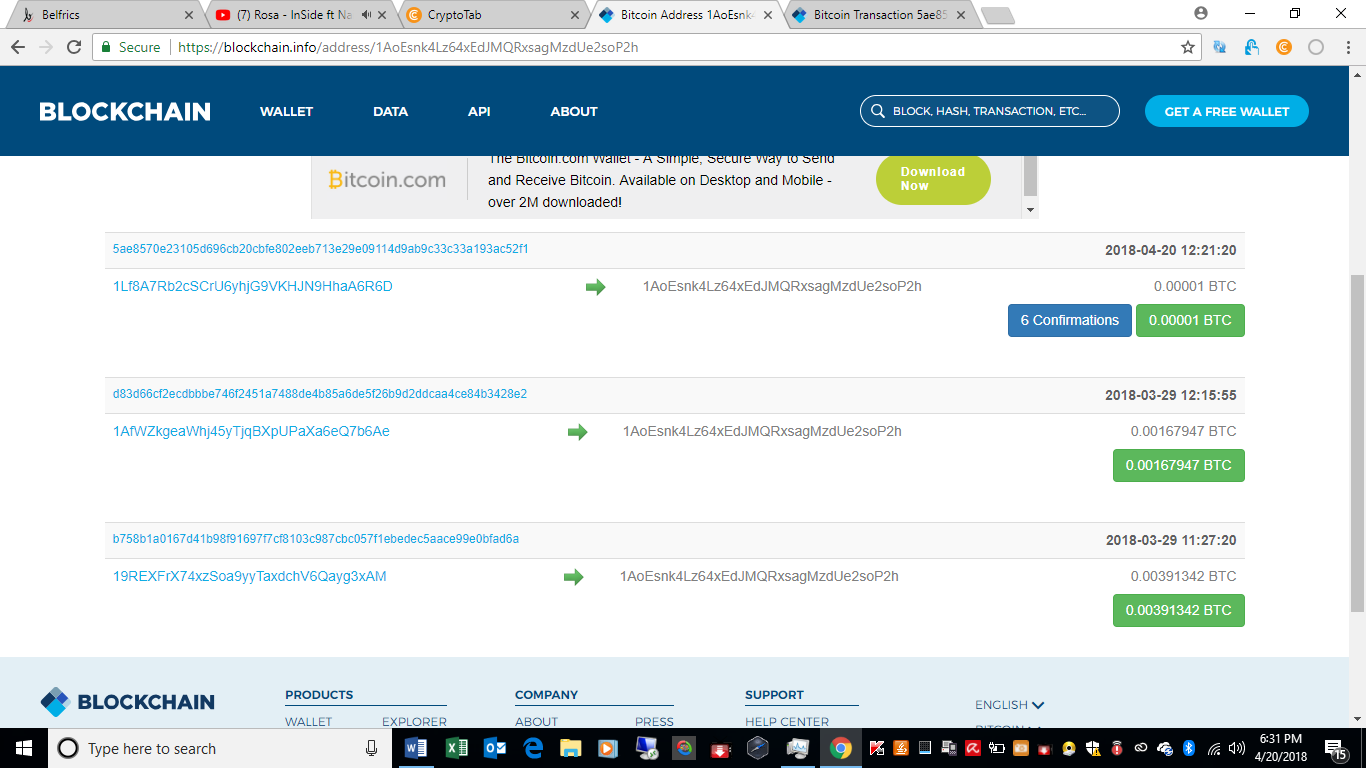1366x768 pixels.
Task: Activate the microphone in the Windows search box
Action: click(371, 748)
